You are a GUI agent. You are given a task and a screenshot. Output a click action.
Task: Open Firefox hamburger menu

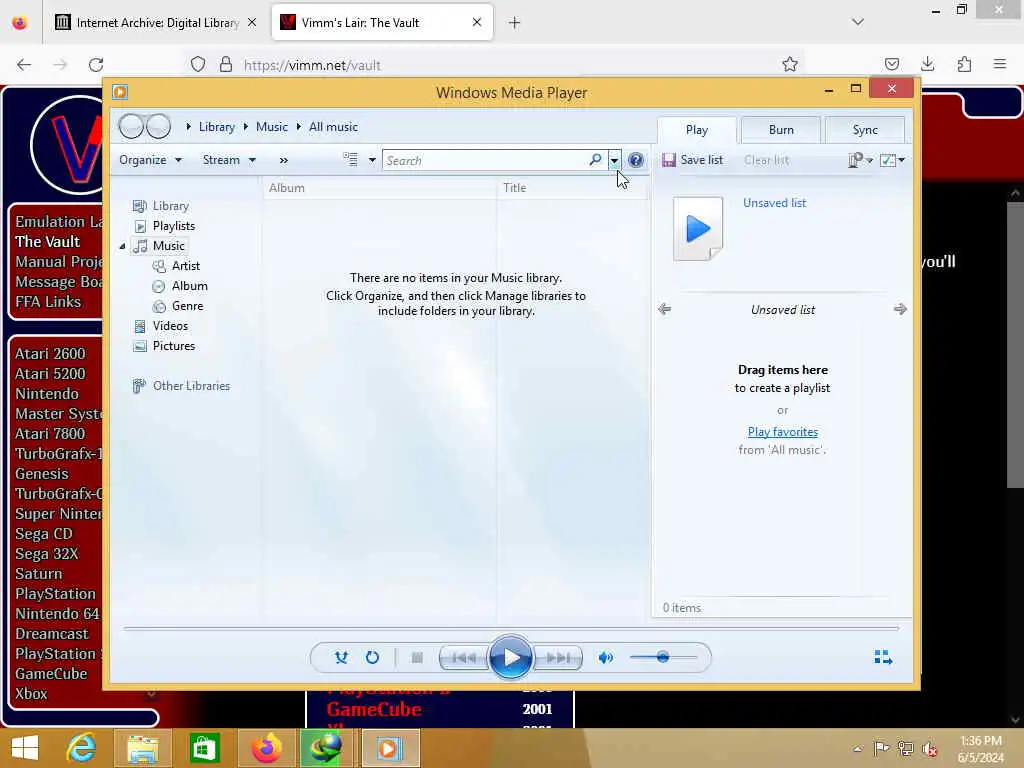click(1000, 64)
